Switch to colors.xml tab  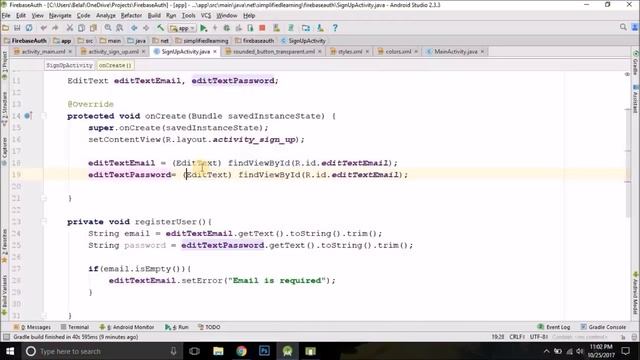tap(398, 52)
